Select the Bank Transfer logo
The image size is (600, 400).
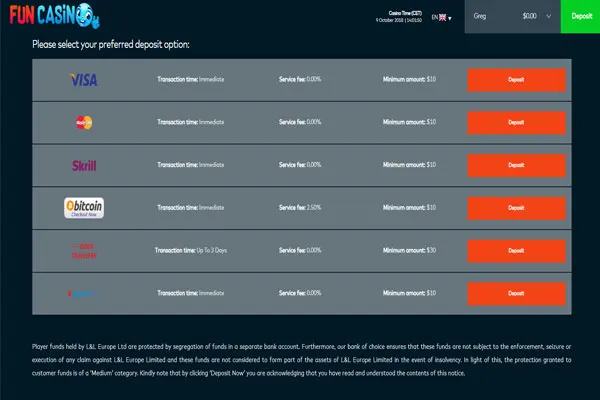84,250
